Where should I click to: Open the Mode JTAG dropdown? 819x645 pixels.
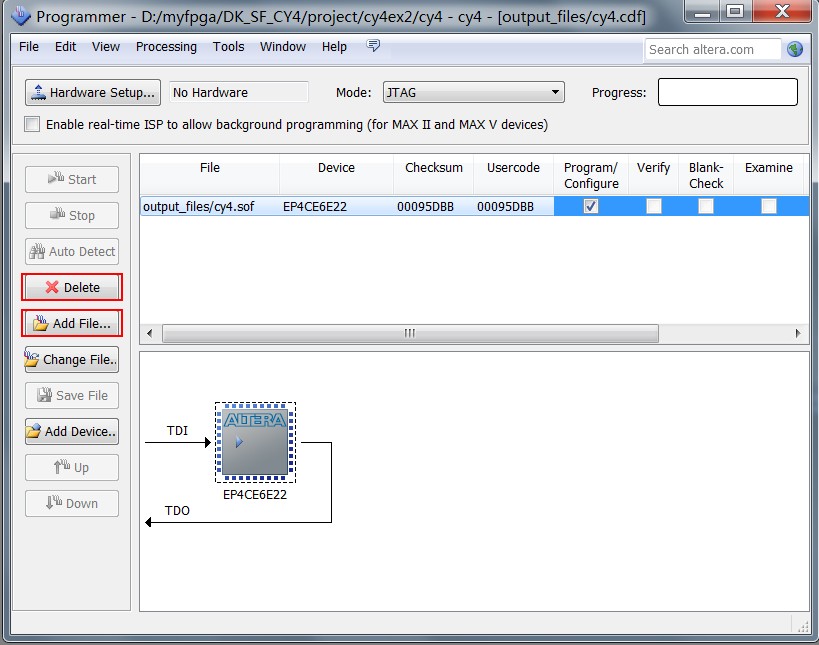(x=473, y=93)
